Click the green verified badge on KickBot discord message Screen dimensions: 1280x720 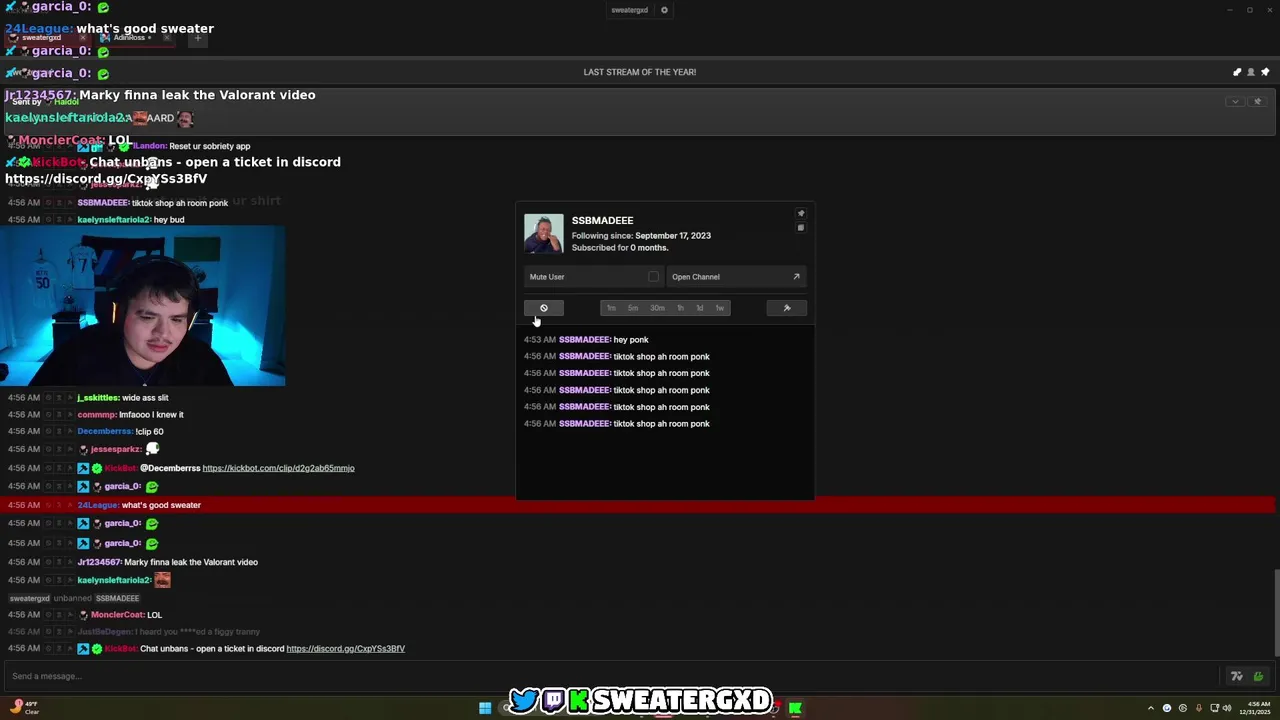point(97,649)
